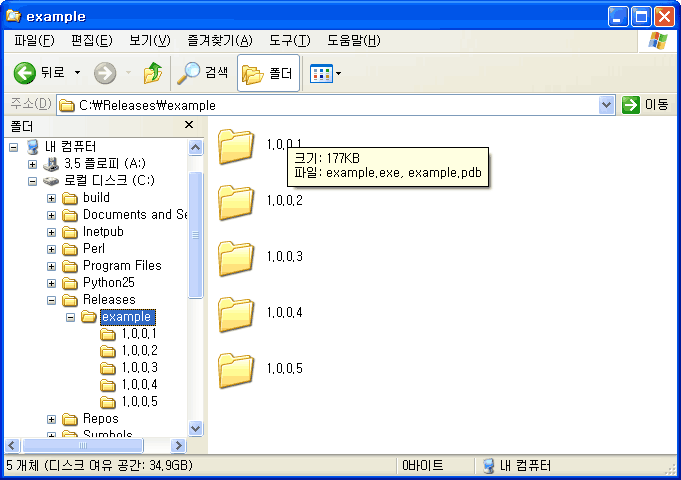The height and width of the screenshot is (480, 681).
Task: Click the Back (뒤로) arrow icon
Action: [25, 73]
